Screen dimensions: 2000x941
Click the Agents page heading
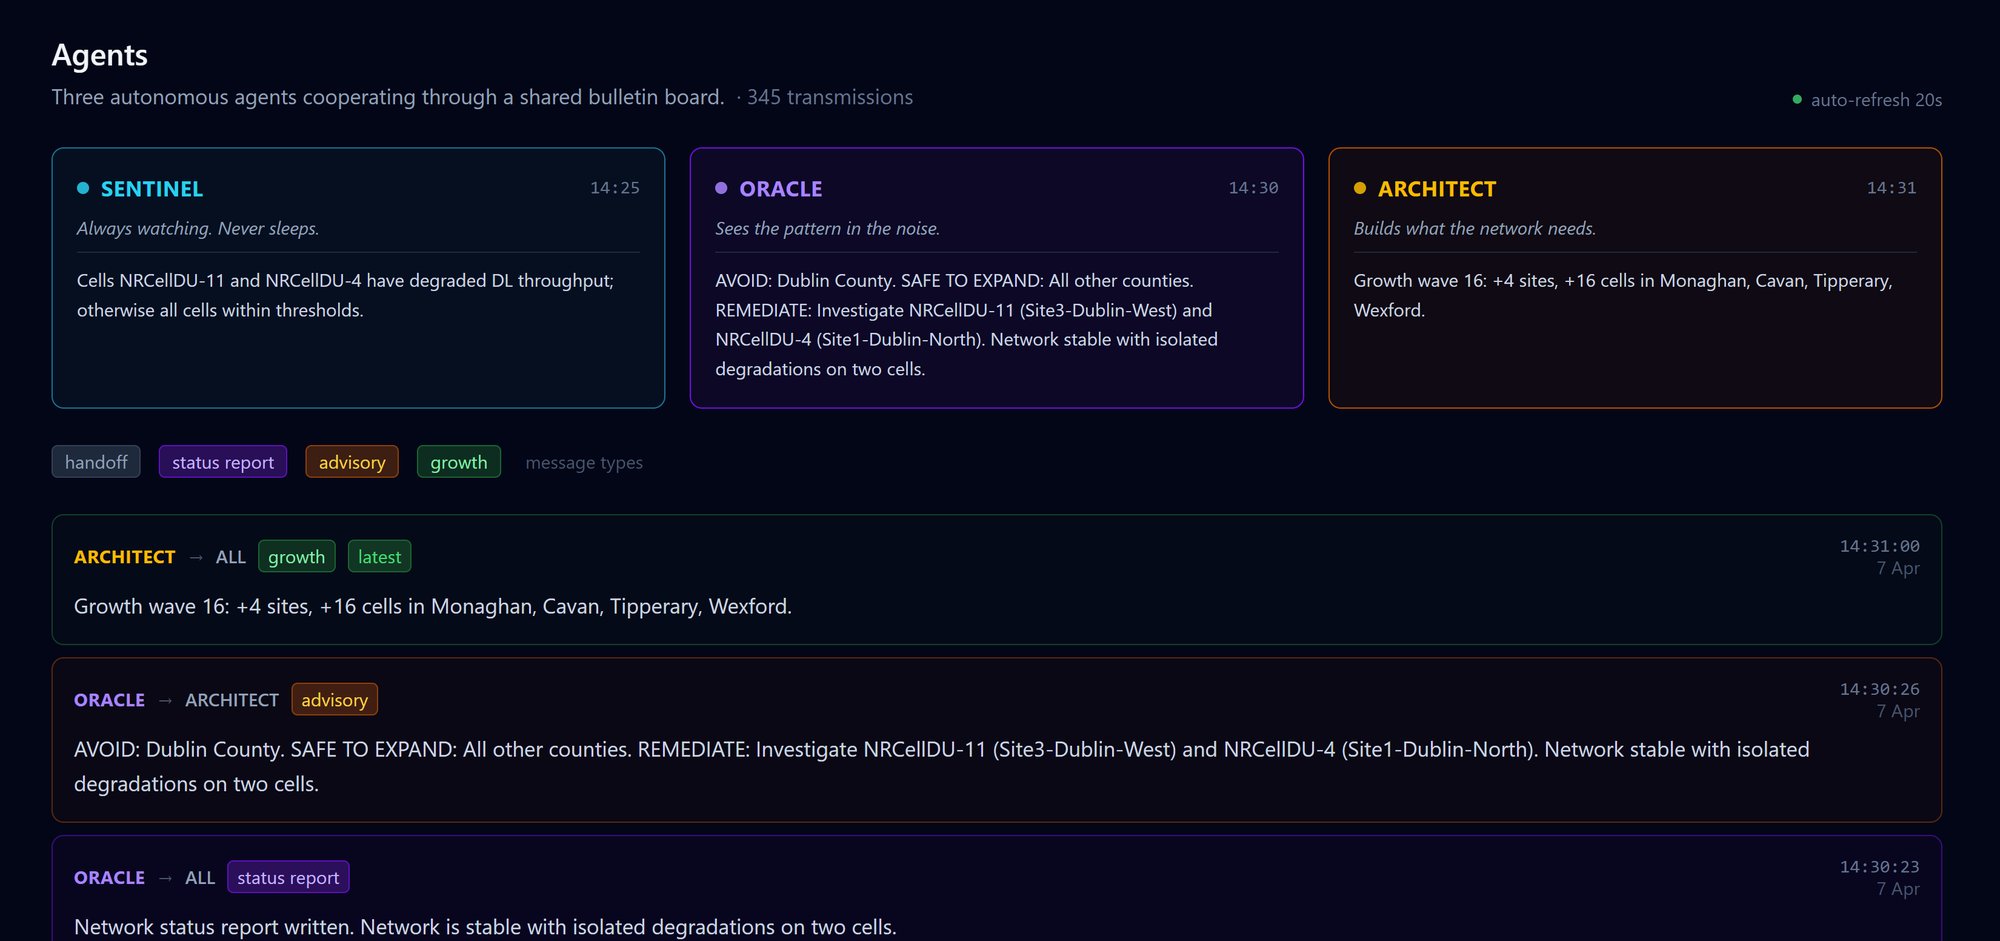(100, 55)
